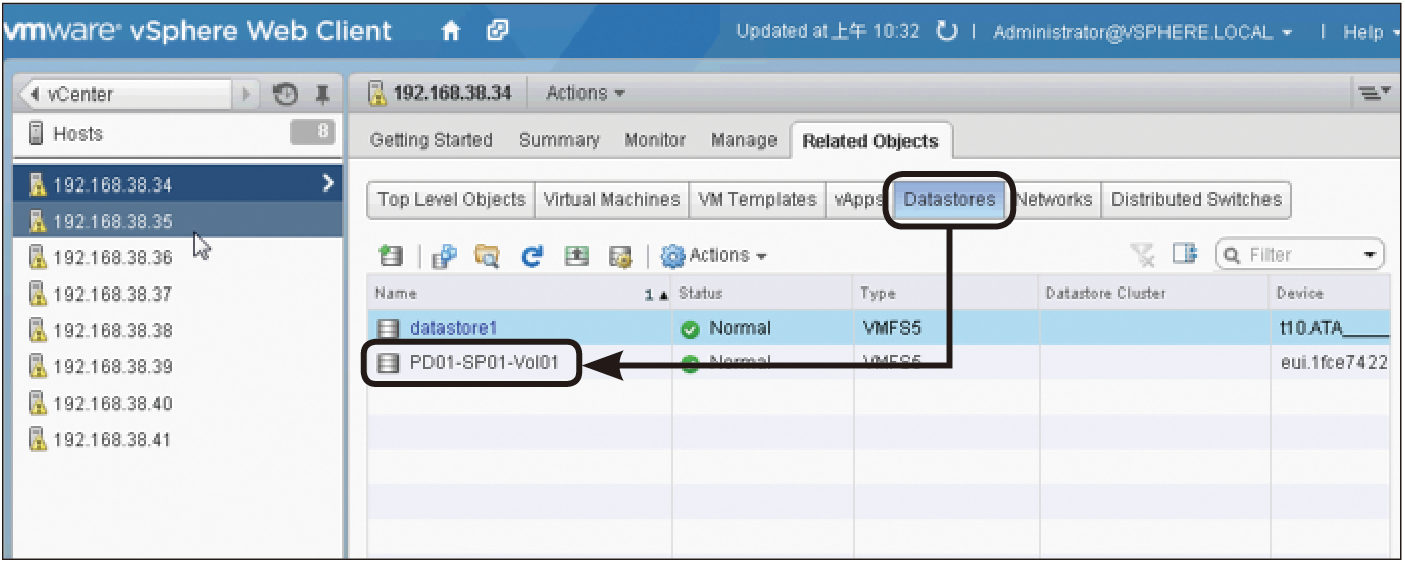
Task: Pin the navigator panel
Action: pyautogui.click(x=322, y=94)
